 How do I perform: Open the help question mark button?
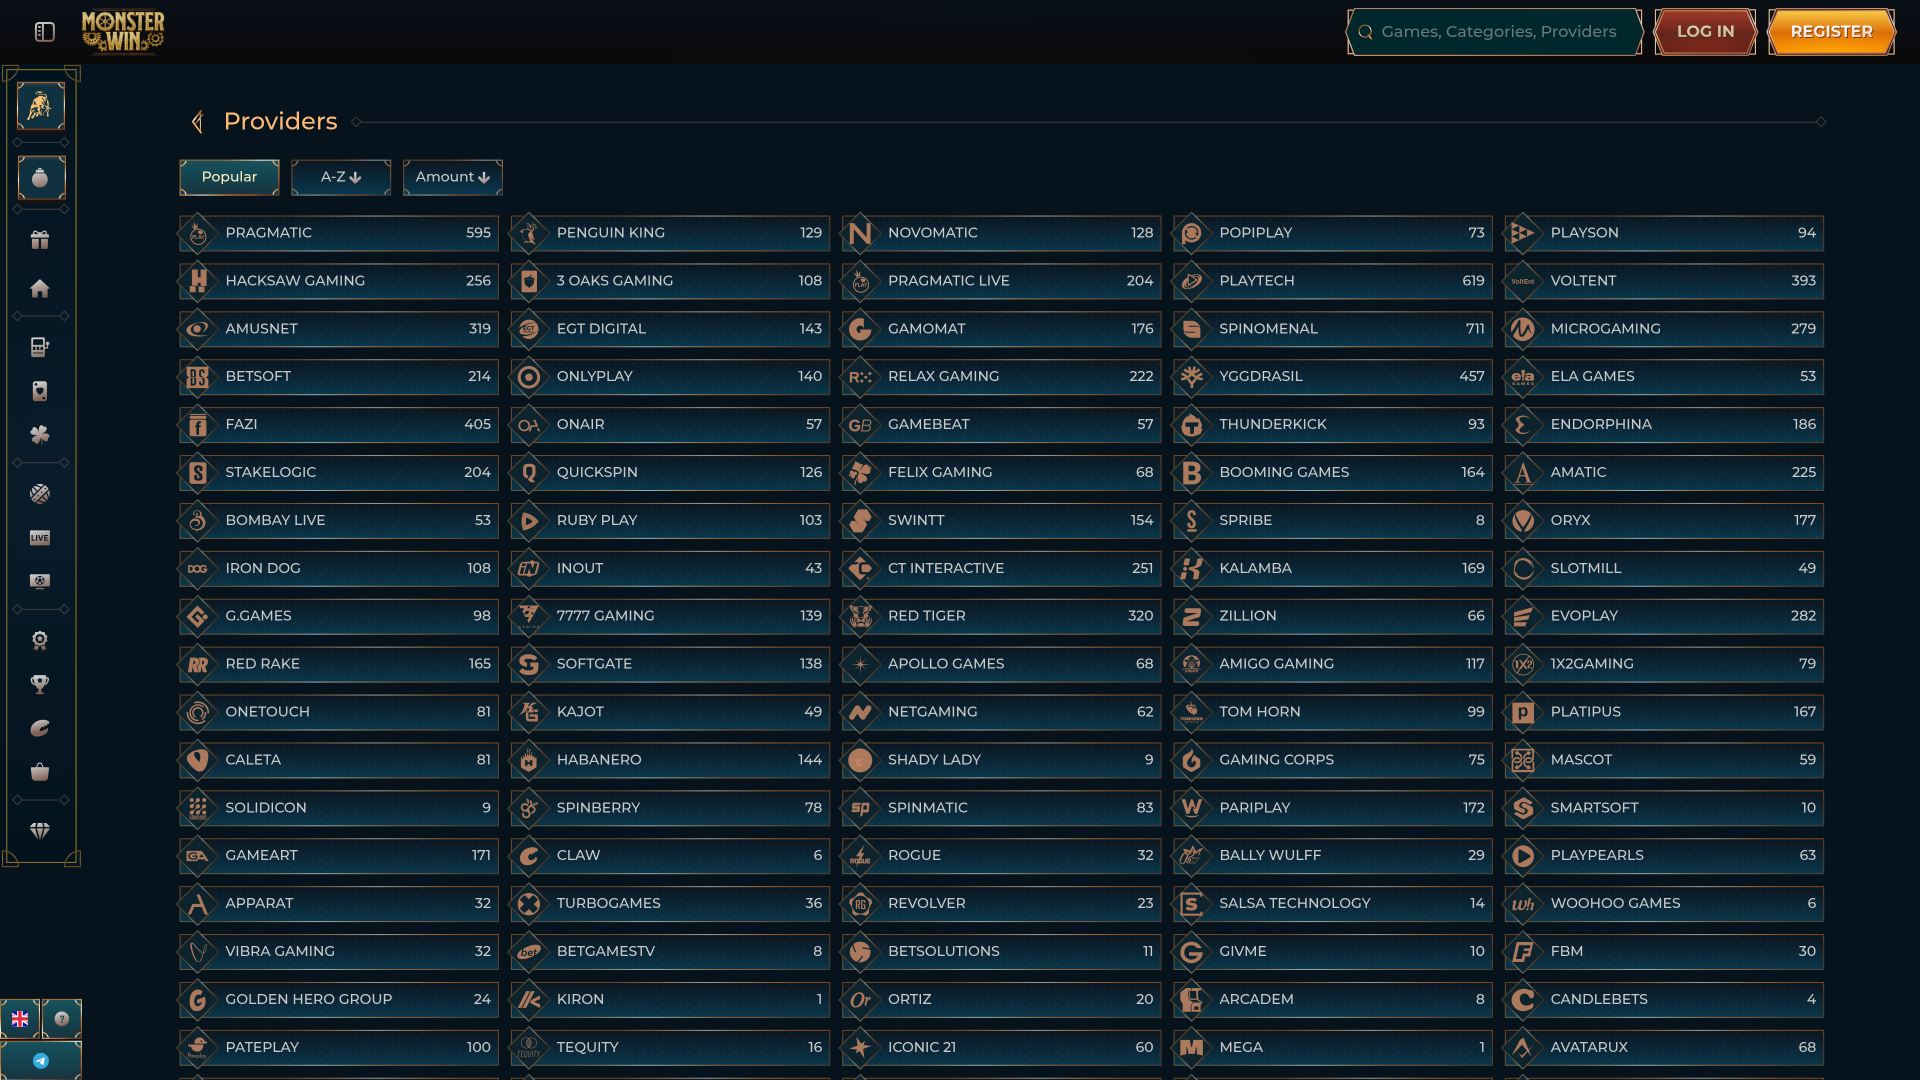[x=62, y=1019]
